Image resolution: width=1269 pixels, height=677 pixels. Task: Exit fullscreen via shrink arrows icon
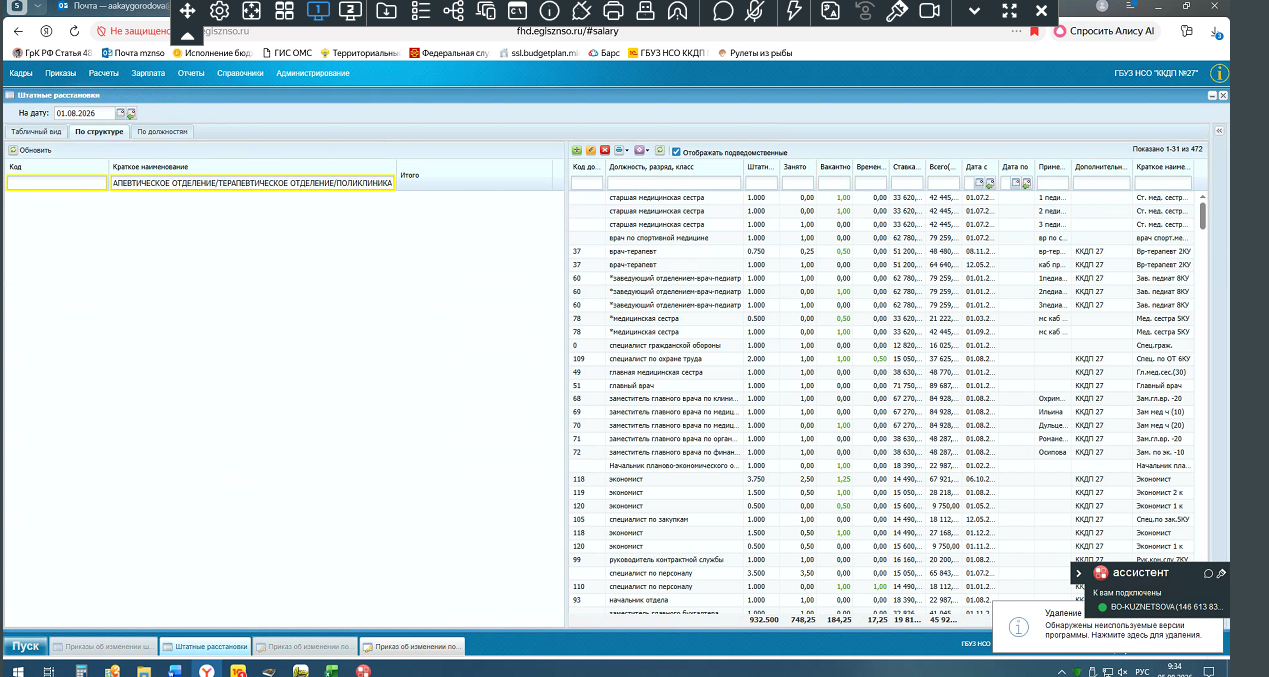click(1009, 12)
